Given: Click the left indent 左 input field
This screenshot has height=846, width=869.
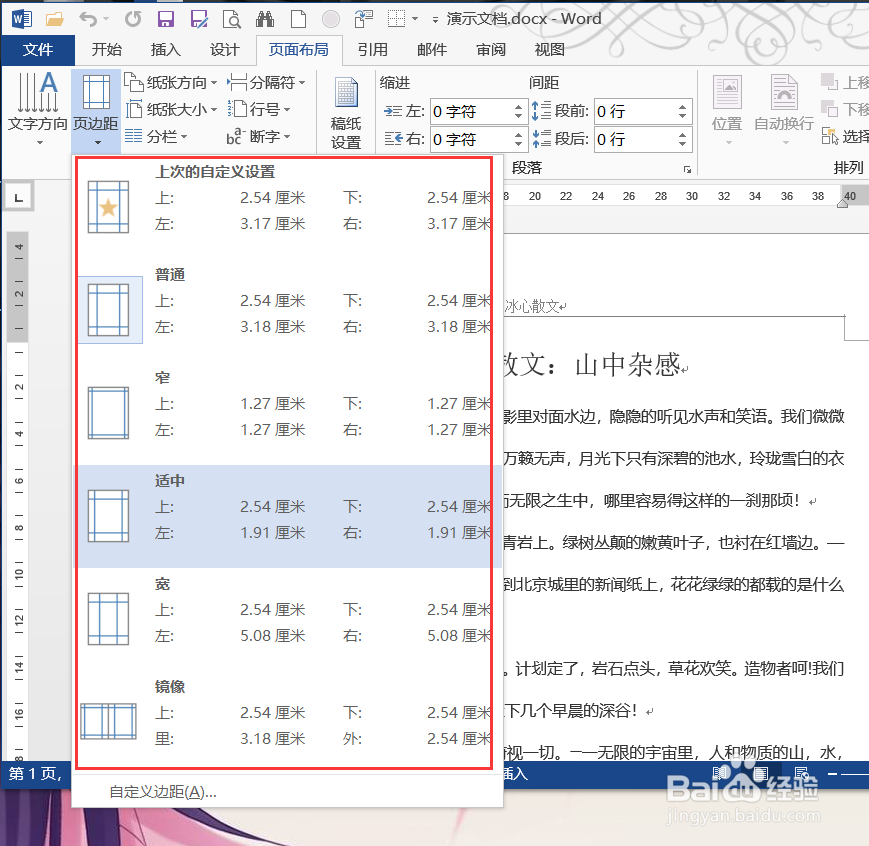Looking at the screenshot, I should click(x=471, y=111).
